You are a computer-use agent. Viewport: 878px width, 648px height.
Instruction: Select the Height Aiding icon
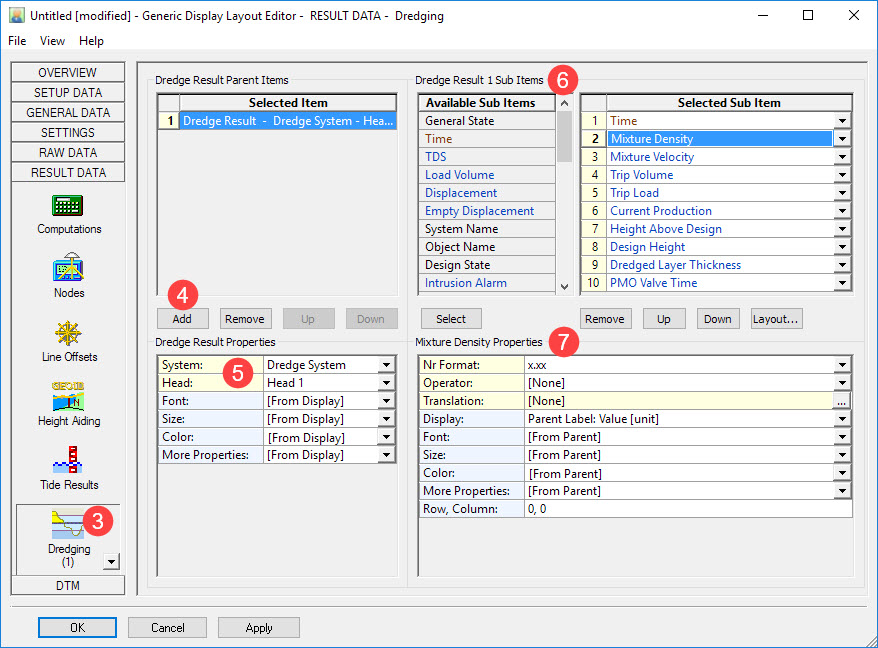click(x=68, y=398)
